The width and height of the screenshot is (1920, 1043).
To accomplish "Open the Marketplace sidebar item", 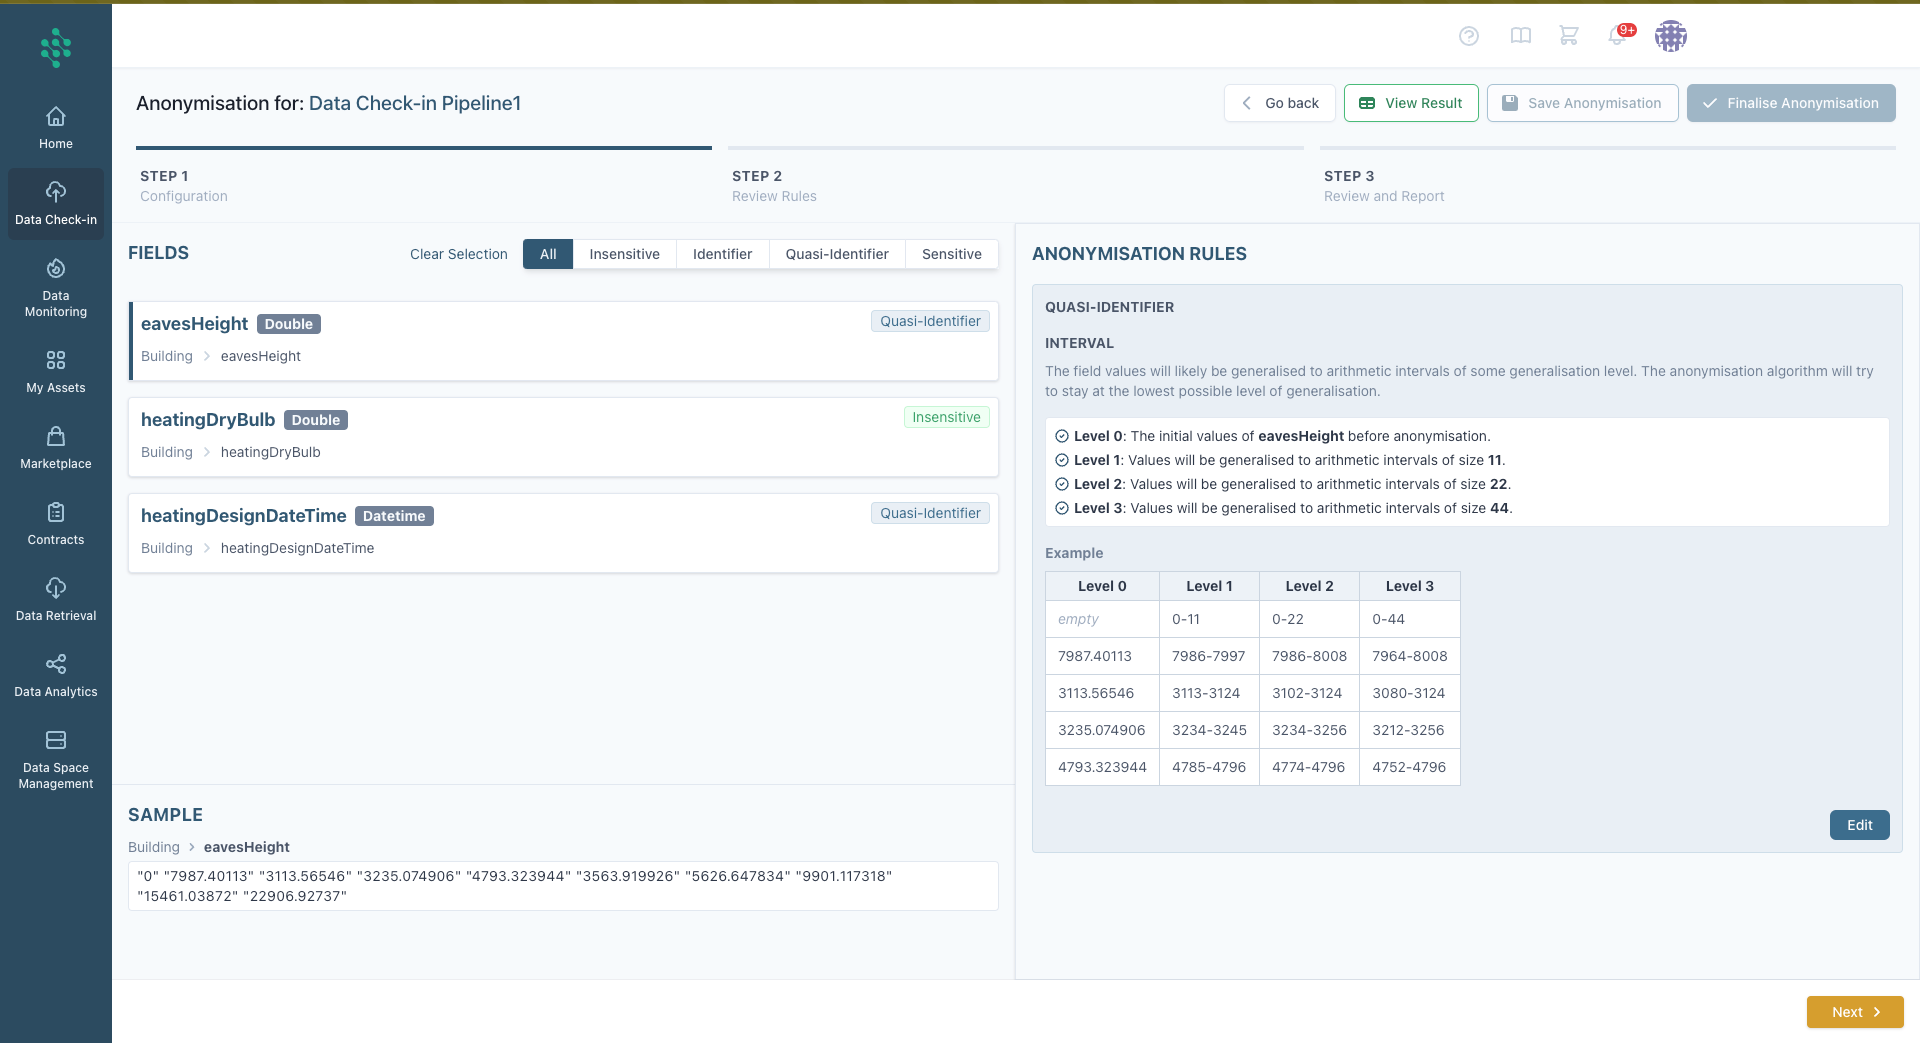I will pyautogui.click(x=56, y=448).
